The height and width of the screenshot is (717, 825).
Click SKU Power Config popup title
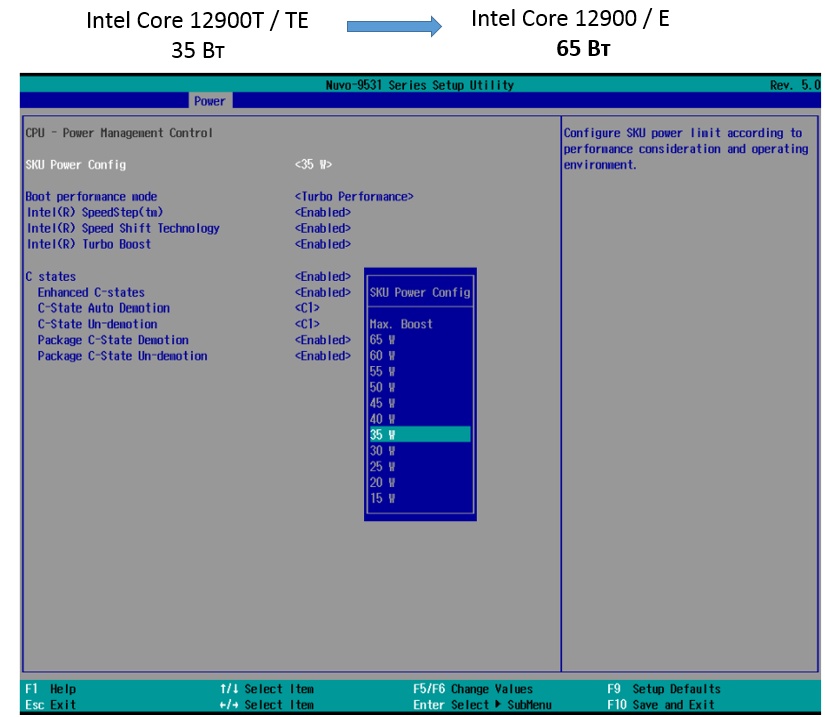pyautogui.click(x=419, y=292)
